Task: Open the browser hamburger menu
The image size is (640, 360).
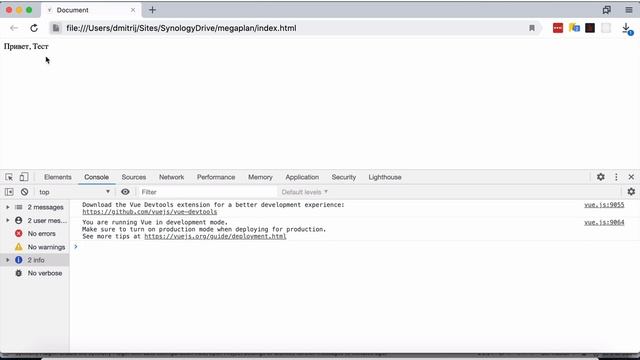Action: pos(629,10)
